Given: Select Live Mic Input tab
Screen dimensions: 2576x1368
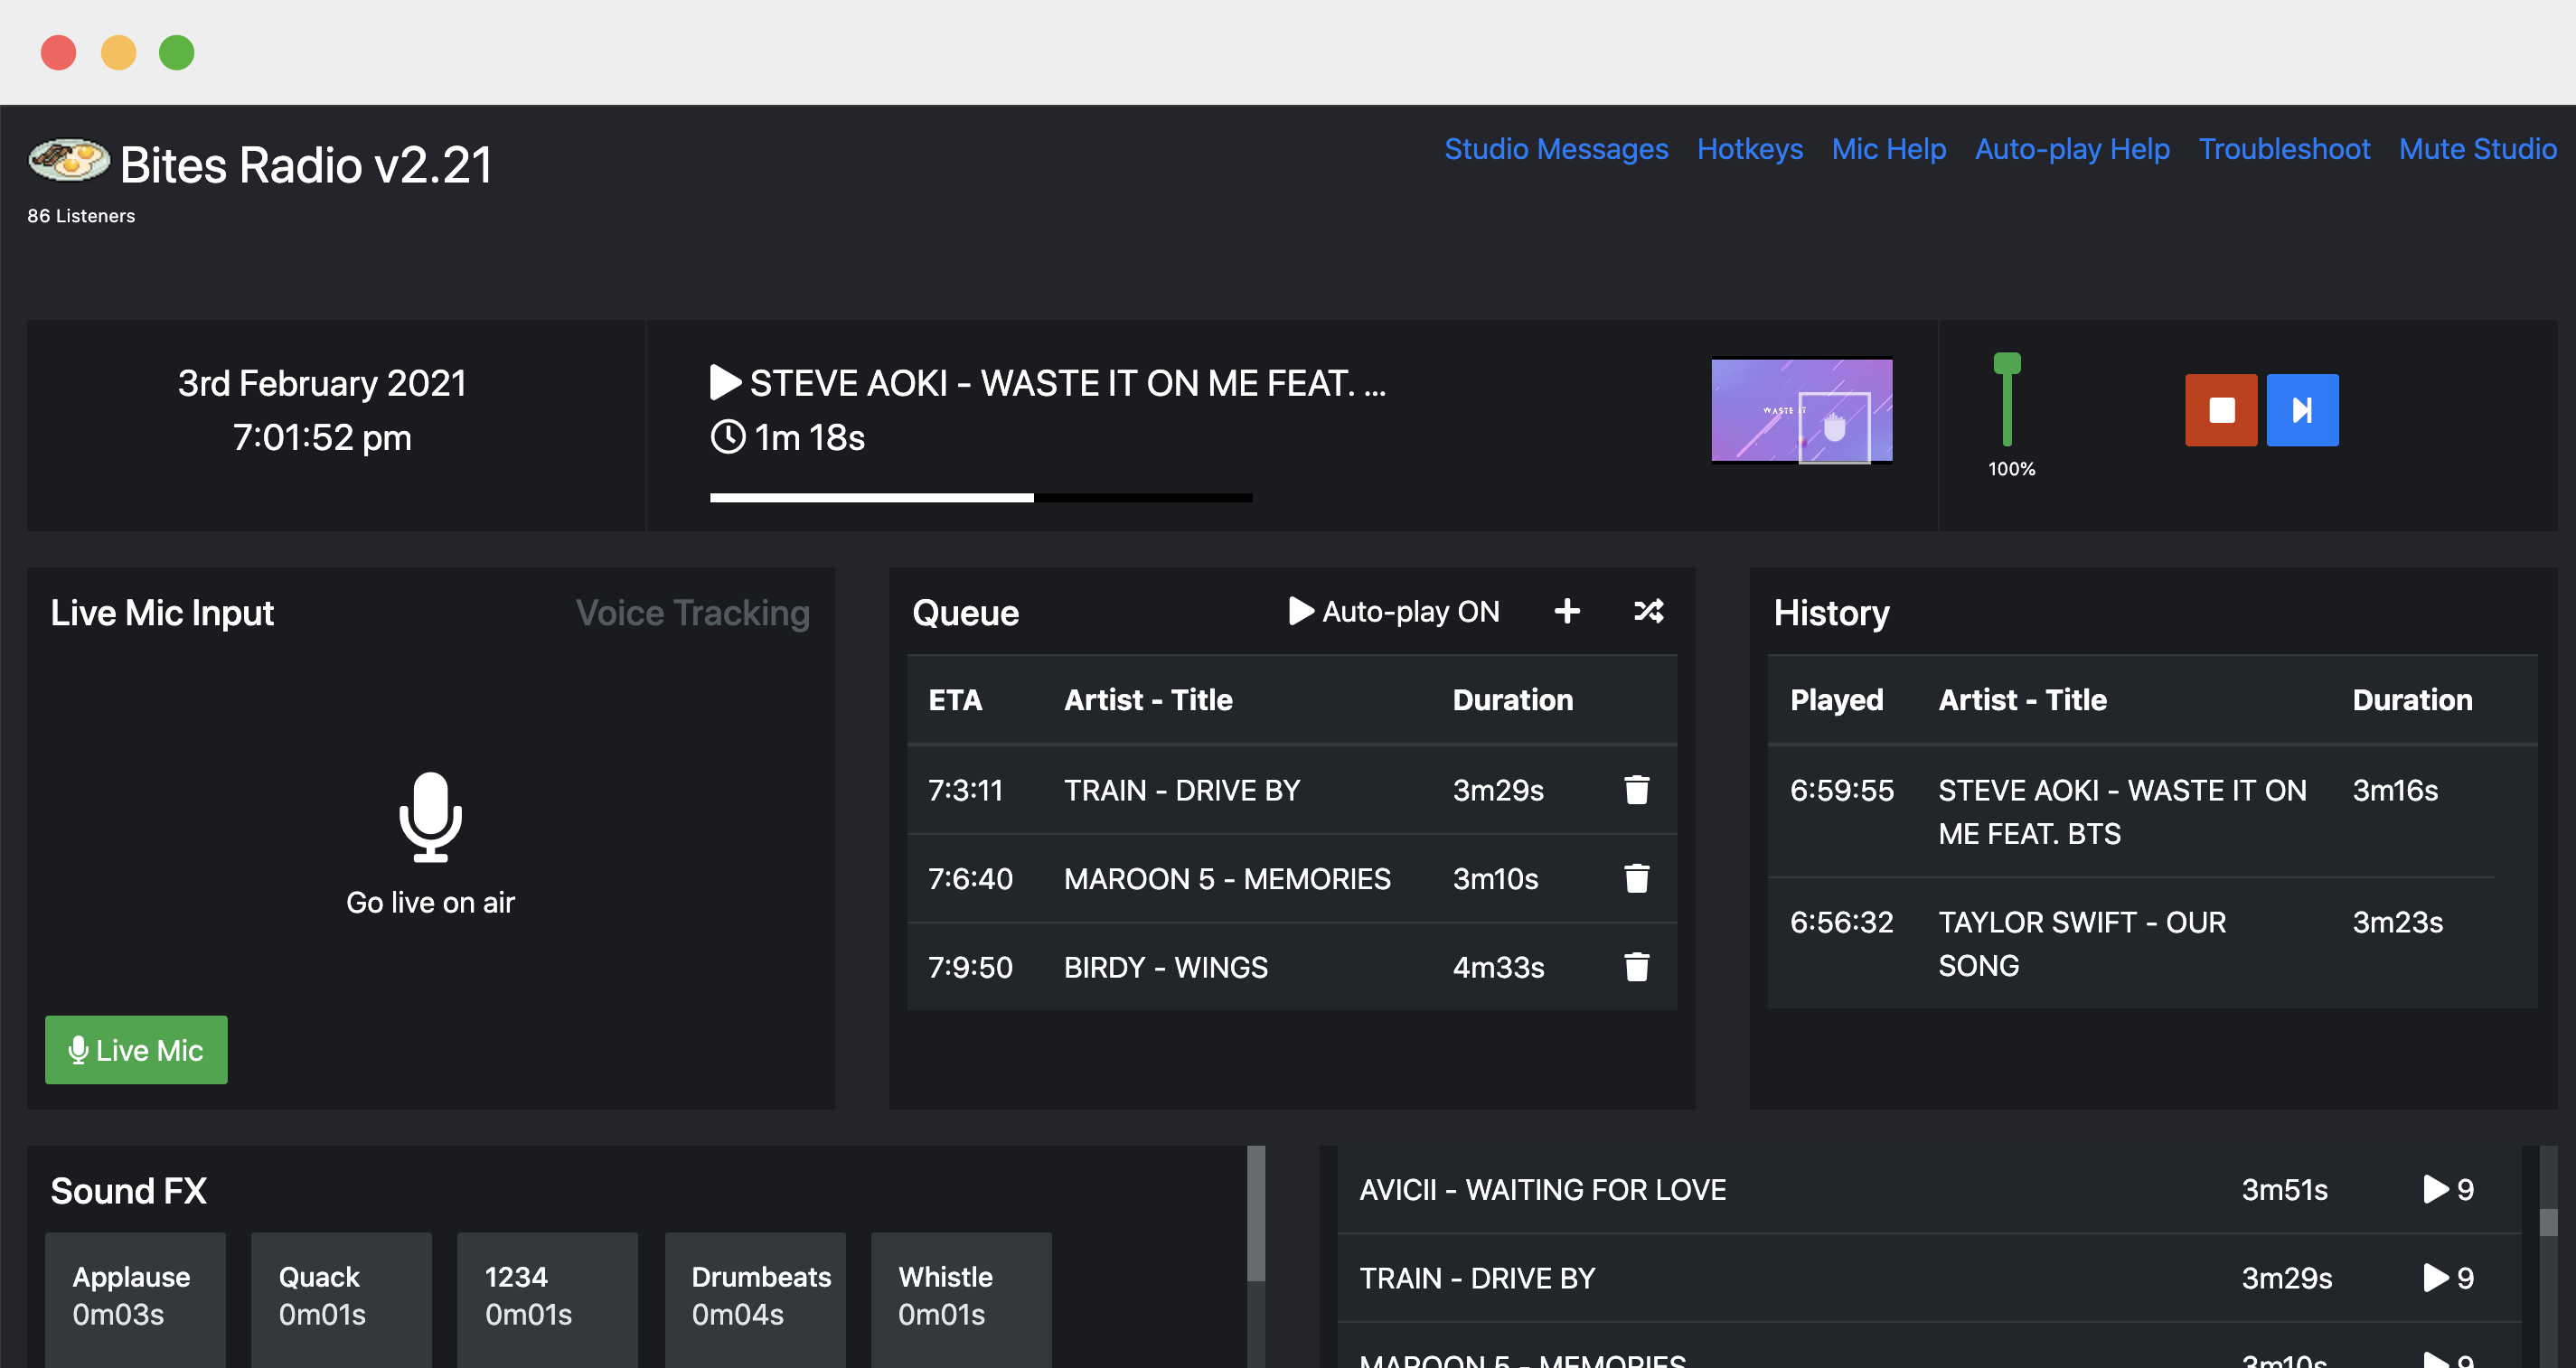Looking at the screenshot, I should click(162, 613).
